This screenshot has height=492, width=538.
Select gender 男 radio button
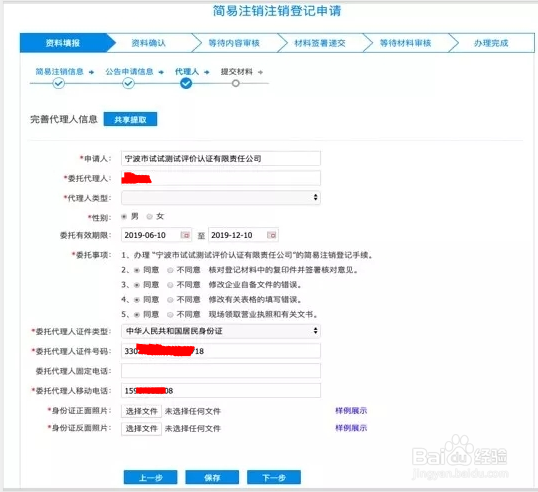pos(124,216)
